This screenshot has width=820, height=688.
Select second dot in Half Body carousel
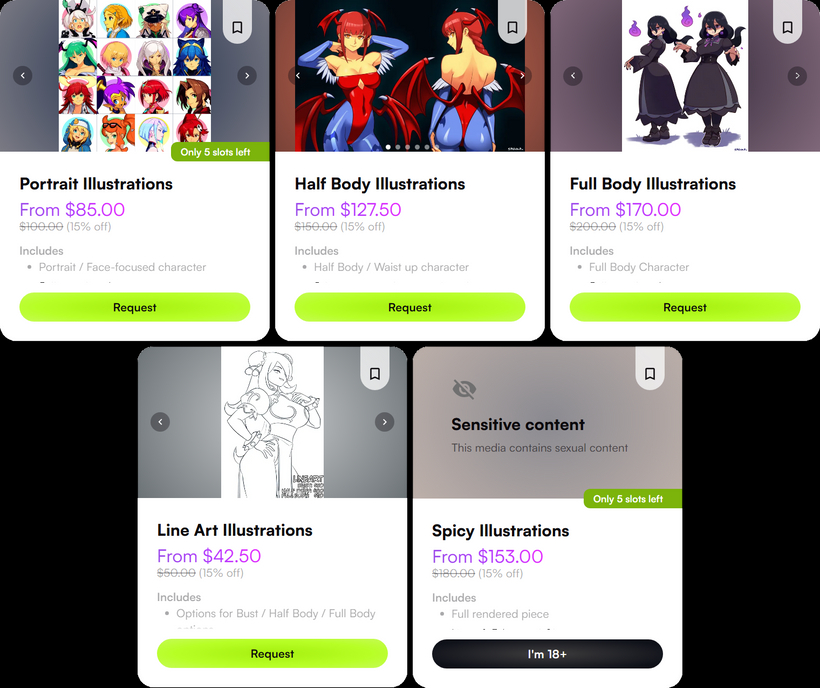(398, 147)
